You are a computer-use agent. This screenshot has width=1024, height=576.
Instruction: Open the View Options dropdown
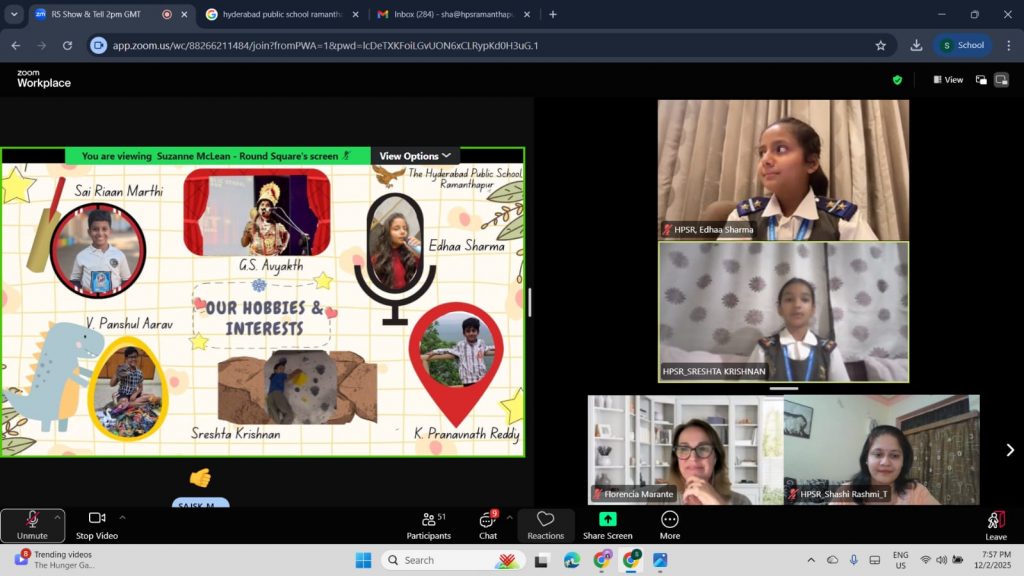click(x=415, y=156)
